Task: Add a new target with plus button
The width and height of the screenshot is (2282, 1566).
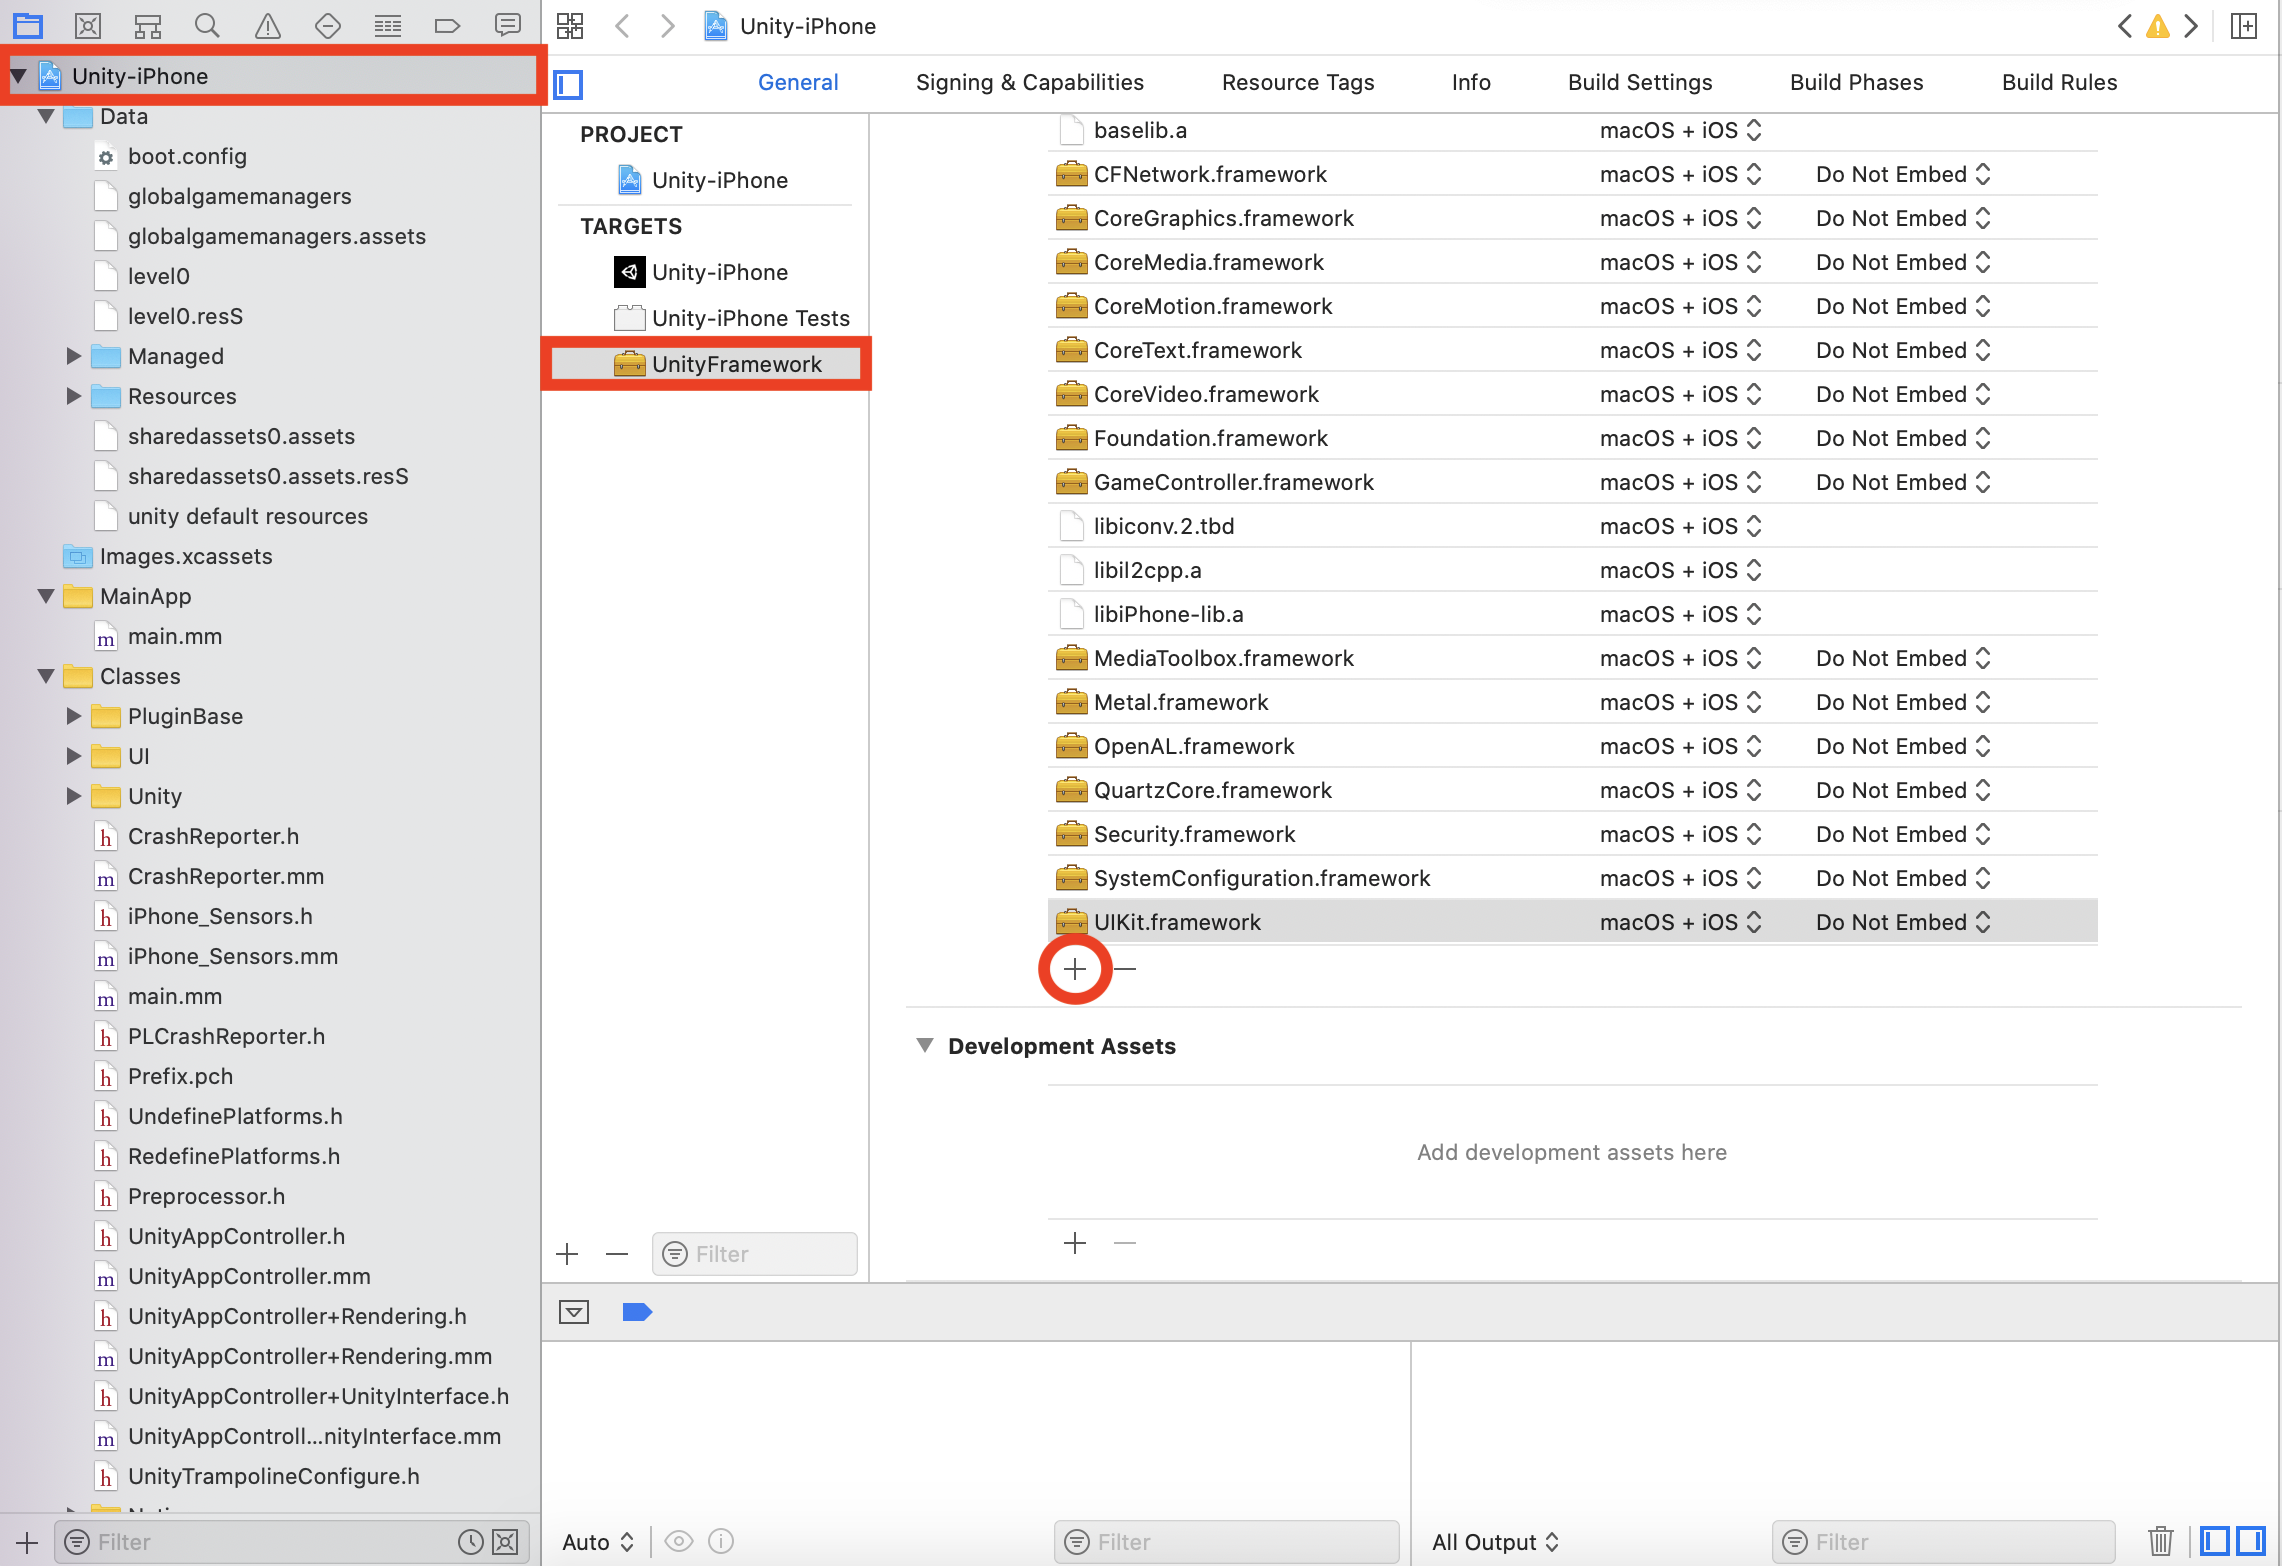Action: [x=567, y=1254]
